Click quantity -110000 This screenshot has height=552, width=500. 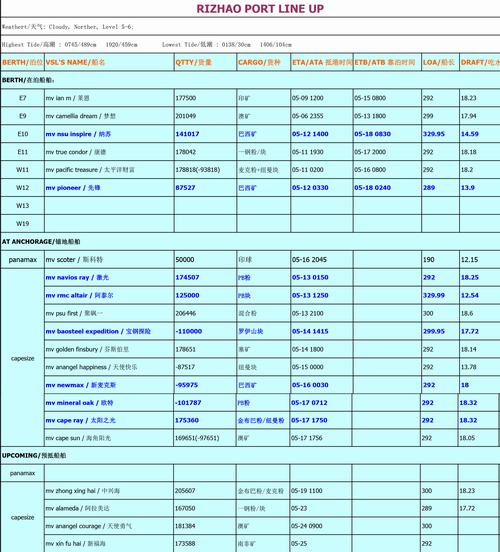coord(188,331)
